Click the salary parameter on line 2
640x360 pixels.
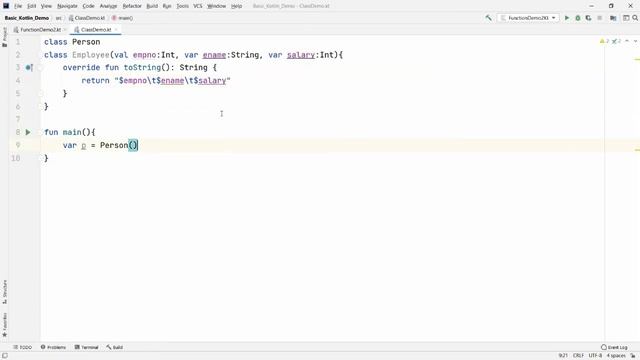point(301,55)
